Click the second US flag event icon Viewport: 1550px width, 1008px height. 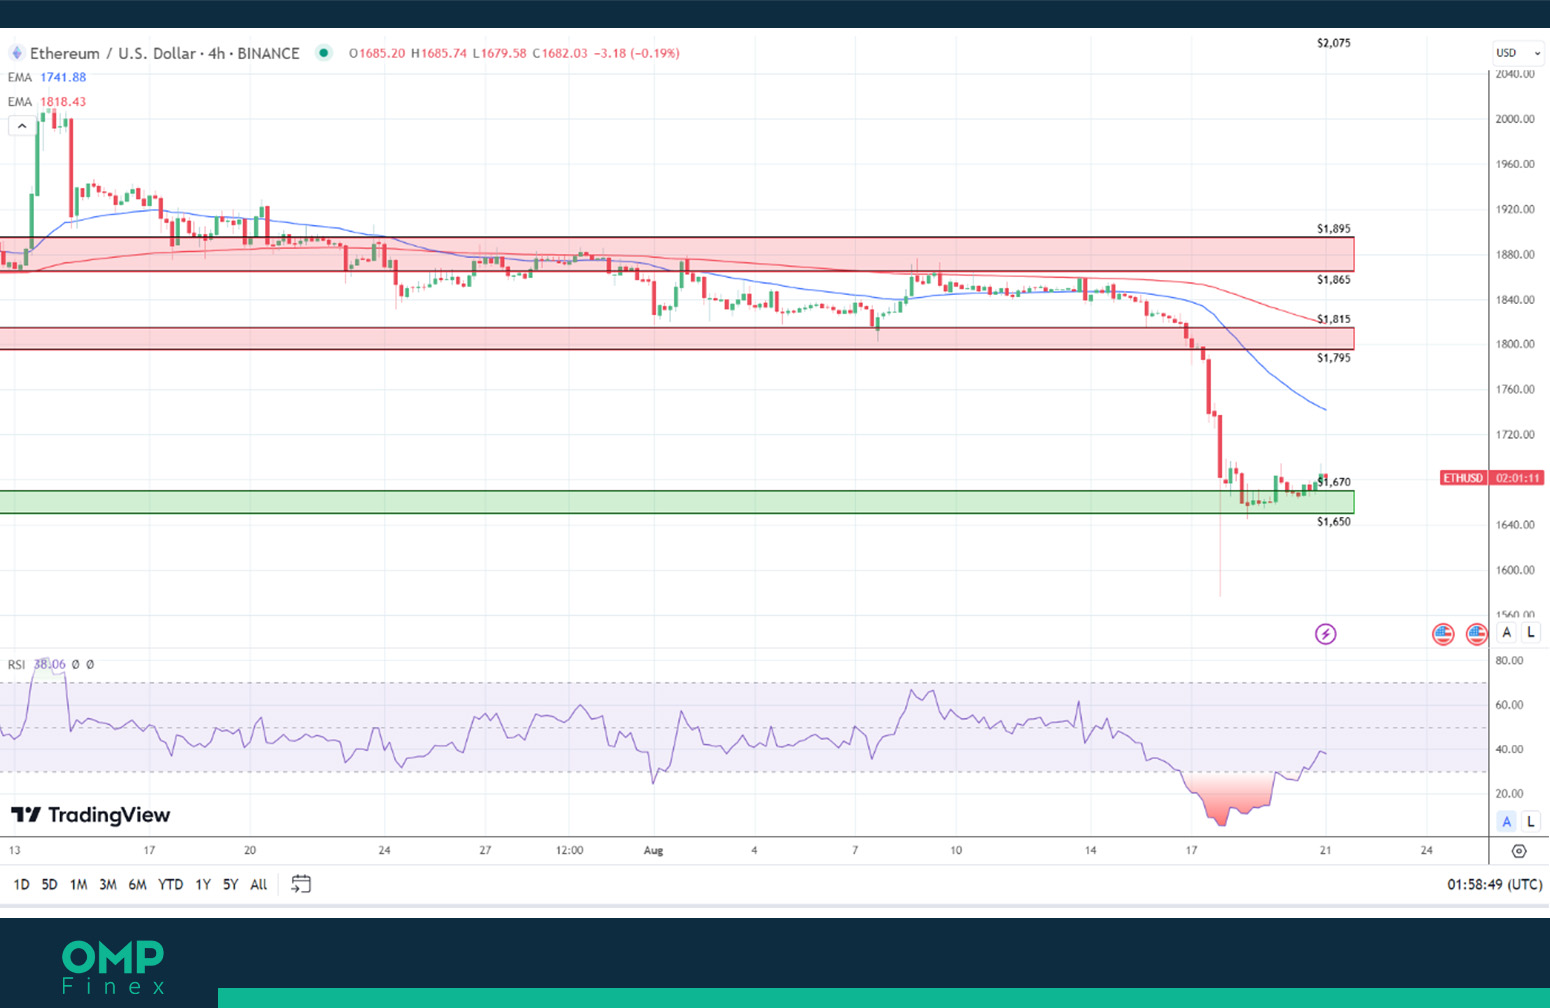(x=1476, y=634)
